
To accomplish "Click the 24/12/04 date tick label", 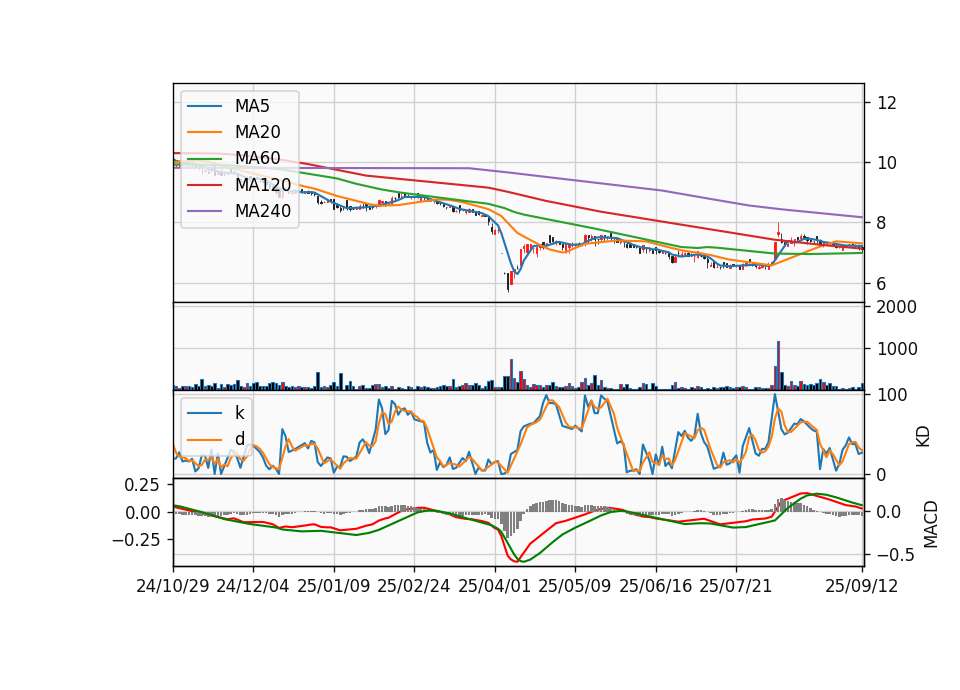I will (x=253, y=586).
